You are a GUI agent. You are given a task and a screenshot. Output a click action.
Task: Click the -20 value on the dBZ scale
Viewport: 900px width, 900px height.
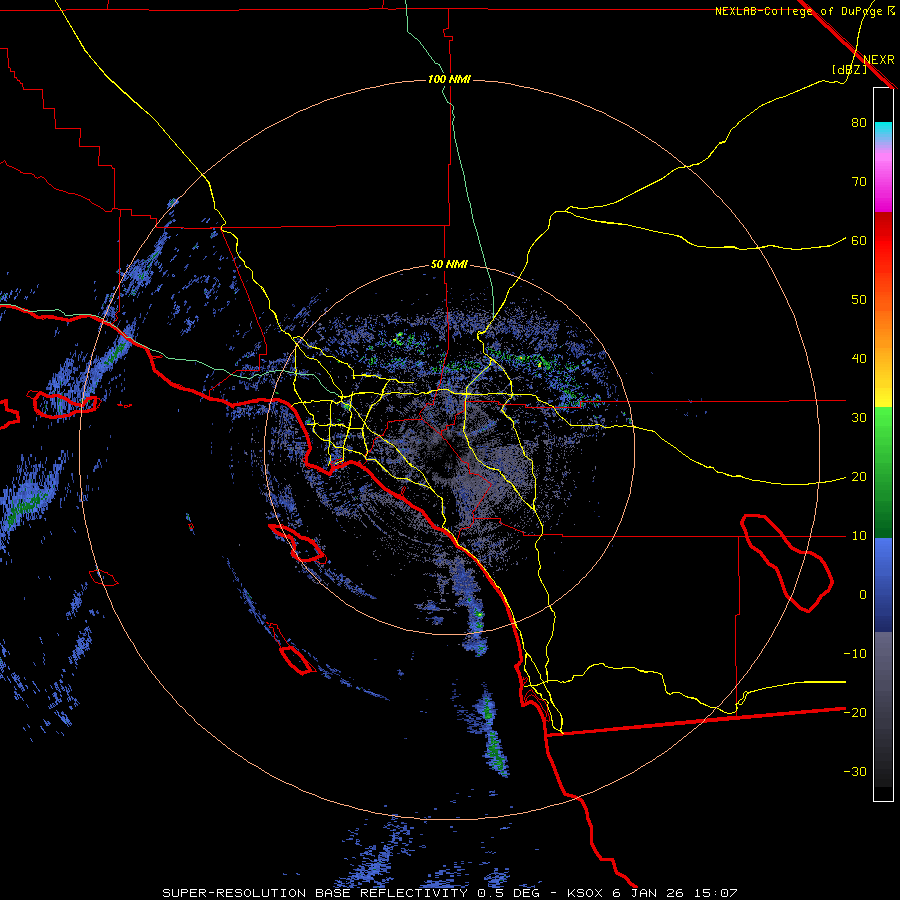click(x=855, y=713)
